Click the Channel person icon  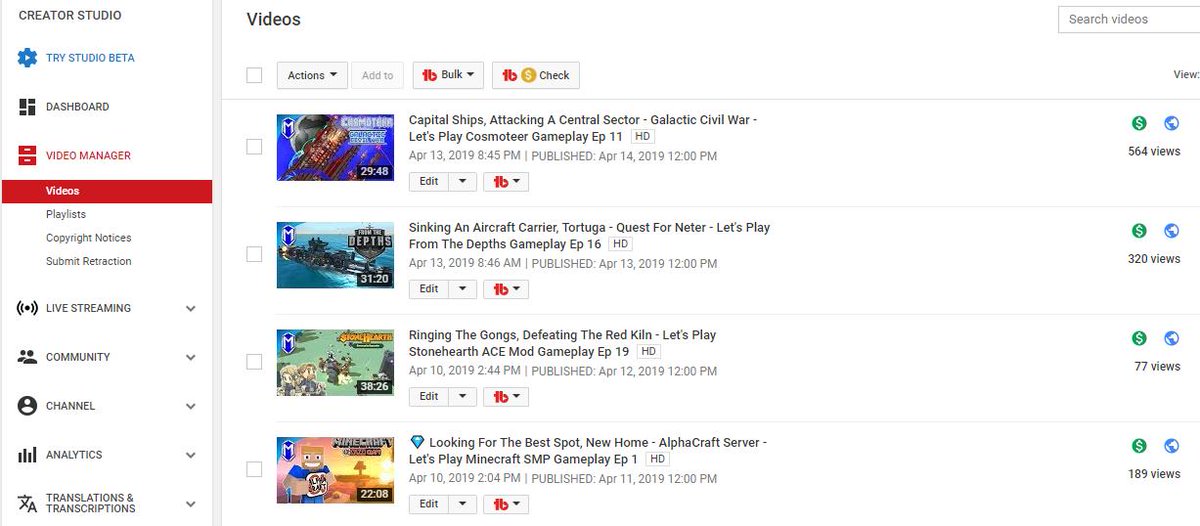28,406
